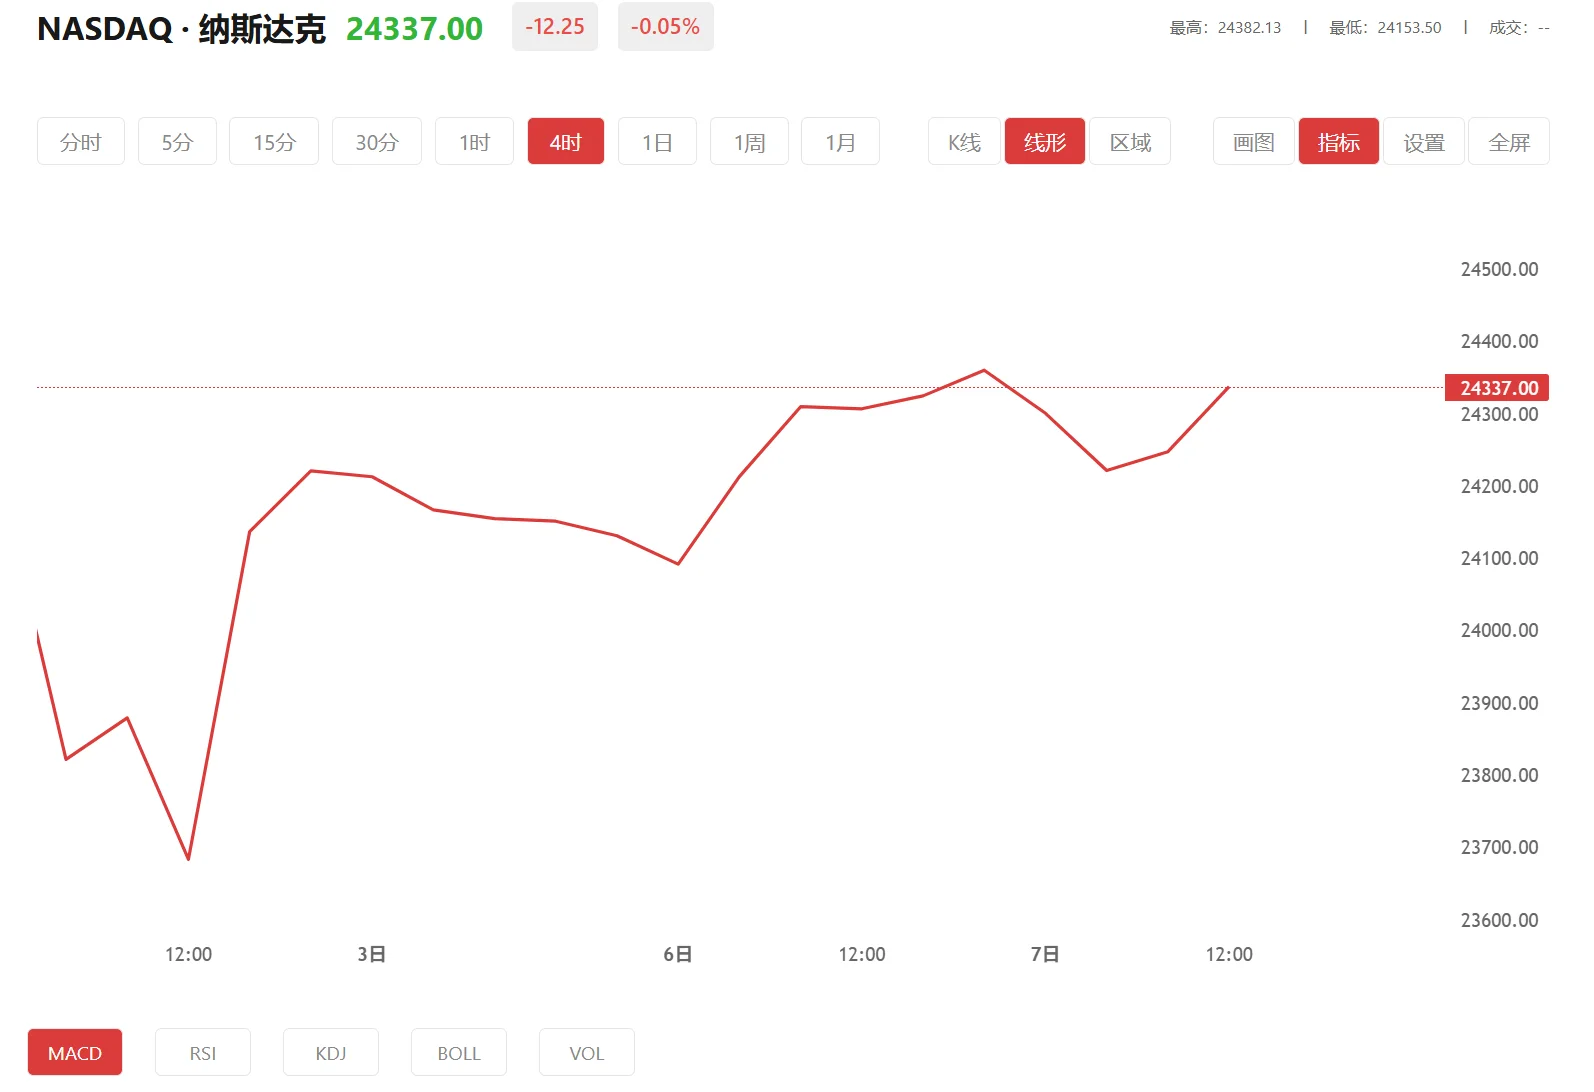Switch to the 1日 daily view
Screen dimensions: 1594x1092
[x=657, y=142]
